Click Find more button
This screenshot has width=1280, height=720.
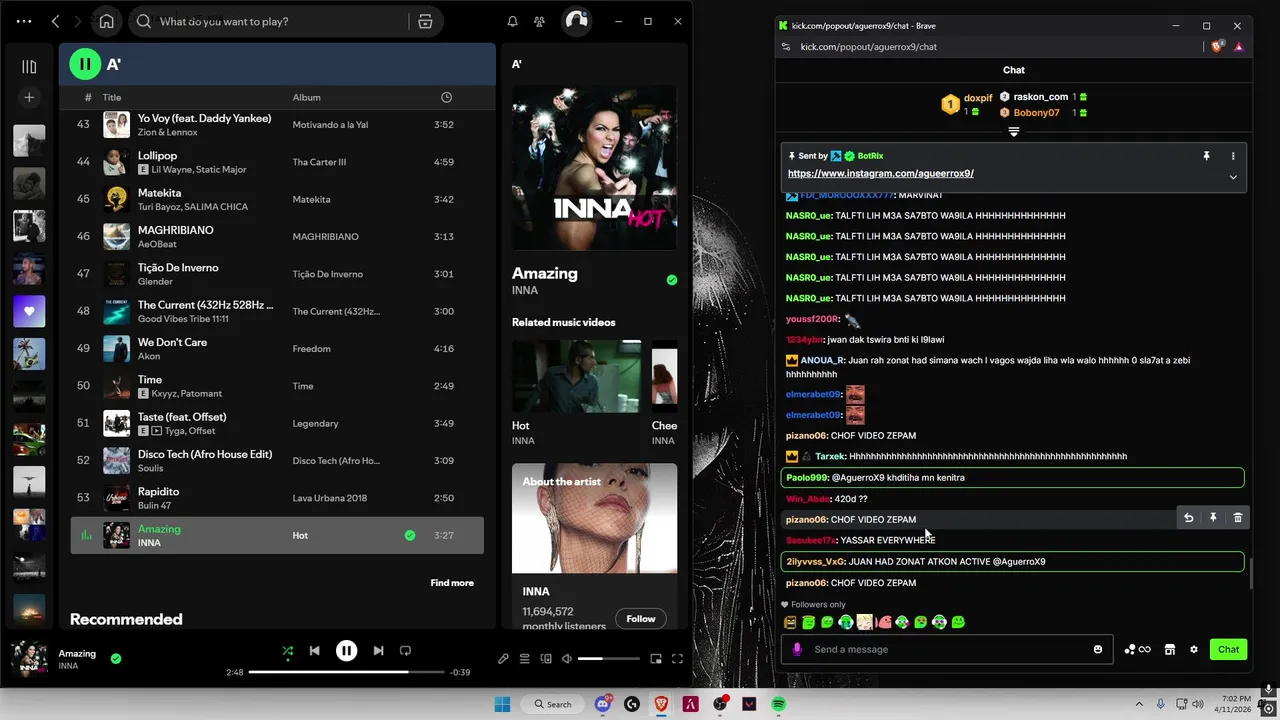[452, 583]
